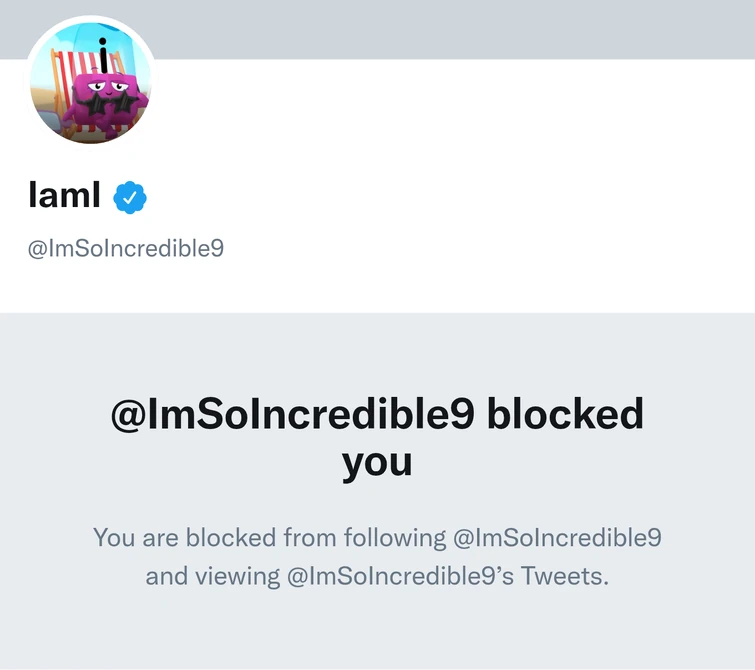
Task: Click @ImSoIncredible9 in the bold heading
Action: coord(292,416)
